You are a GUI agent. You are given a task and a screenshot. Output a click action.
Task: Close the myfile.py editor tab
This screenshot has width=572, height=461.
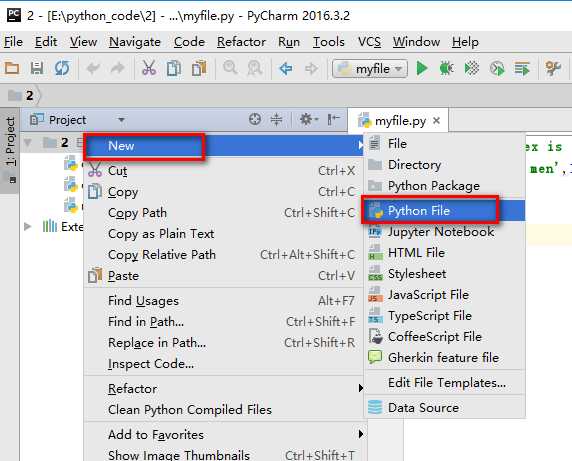pyautogui.click(x=436, y=120)
